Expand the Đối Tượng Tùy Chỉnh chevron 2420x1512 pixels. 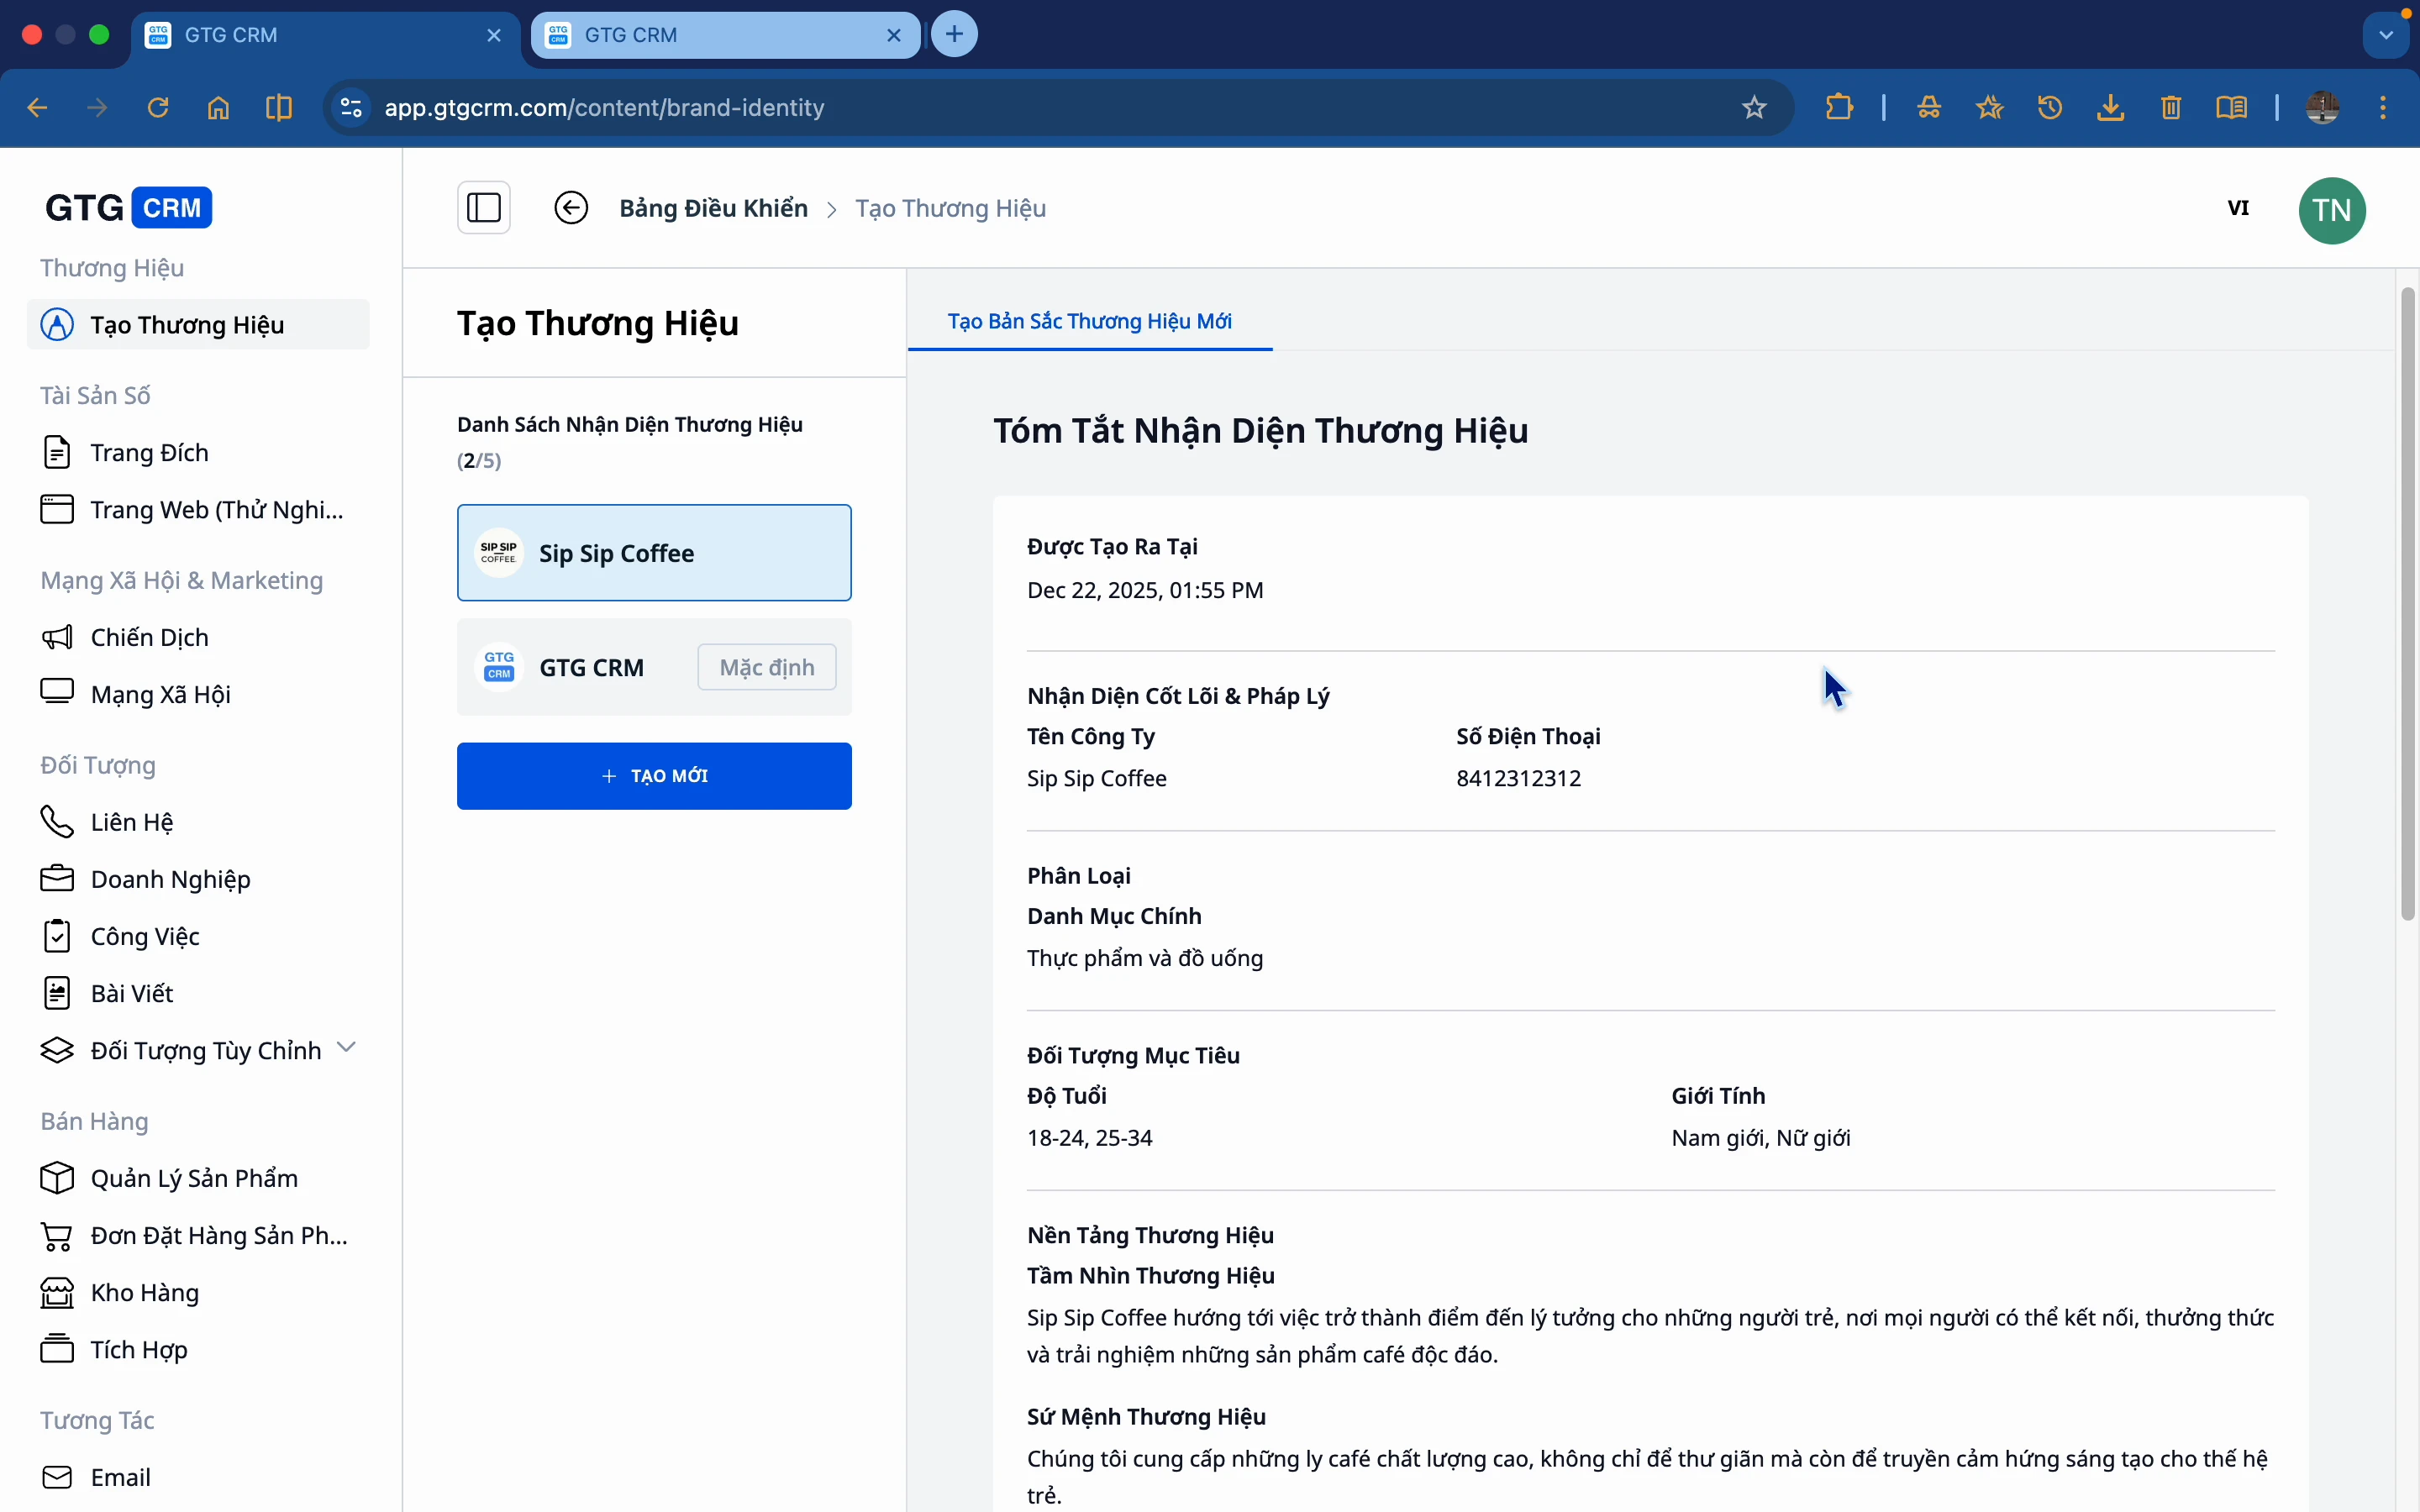pos(346,1048)
